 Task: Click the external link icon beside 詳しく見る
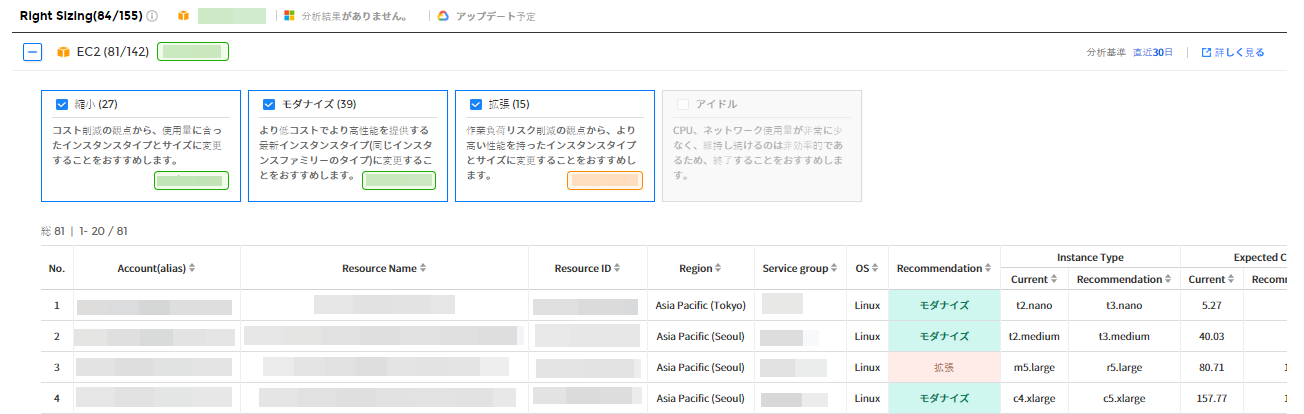[x=1205, y=52]
